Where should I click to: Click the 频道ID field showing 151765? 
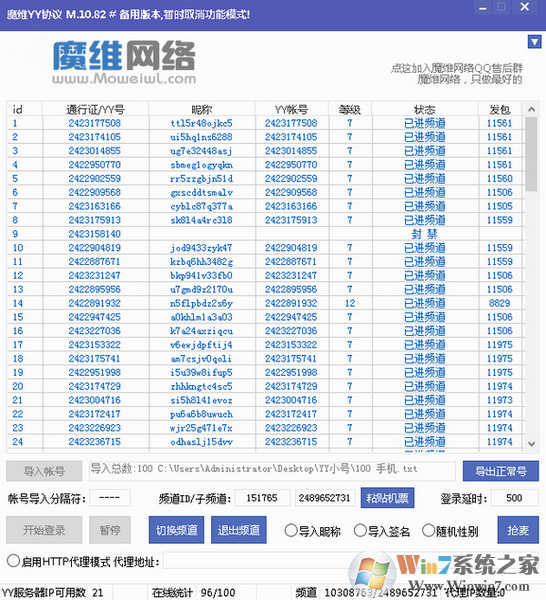click(x=262, y=498)
